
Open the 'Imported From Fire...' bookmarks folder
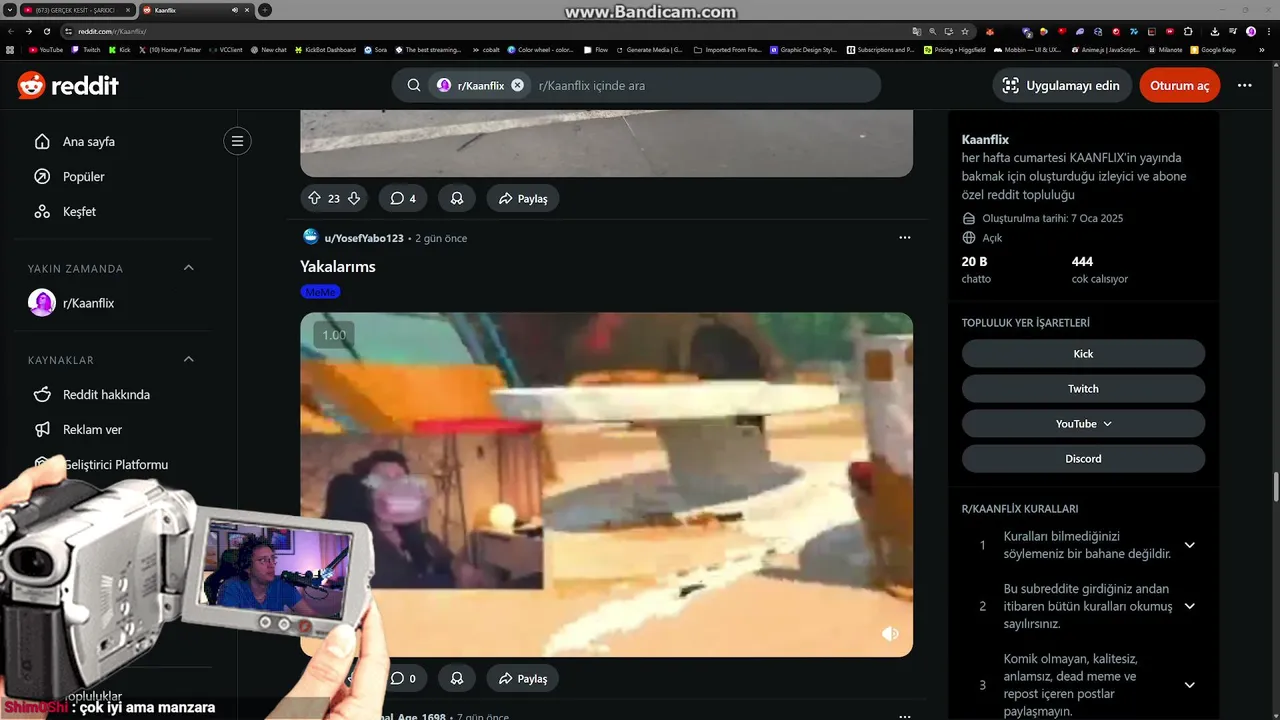[x=727, y=49]
